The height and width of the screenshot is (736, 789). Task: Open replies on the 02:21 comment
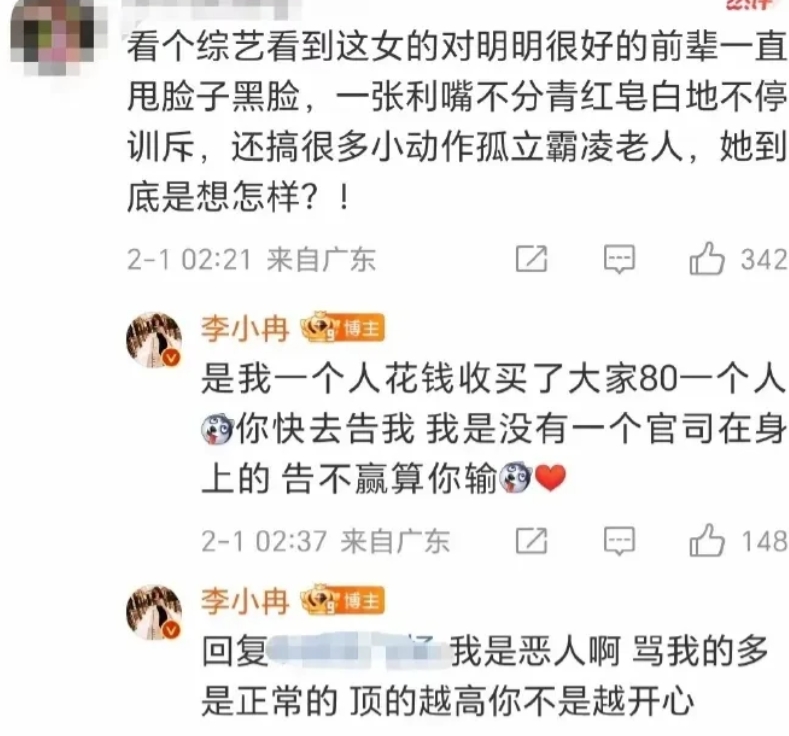[x=619, y=260]
